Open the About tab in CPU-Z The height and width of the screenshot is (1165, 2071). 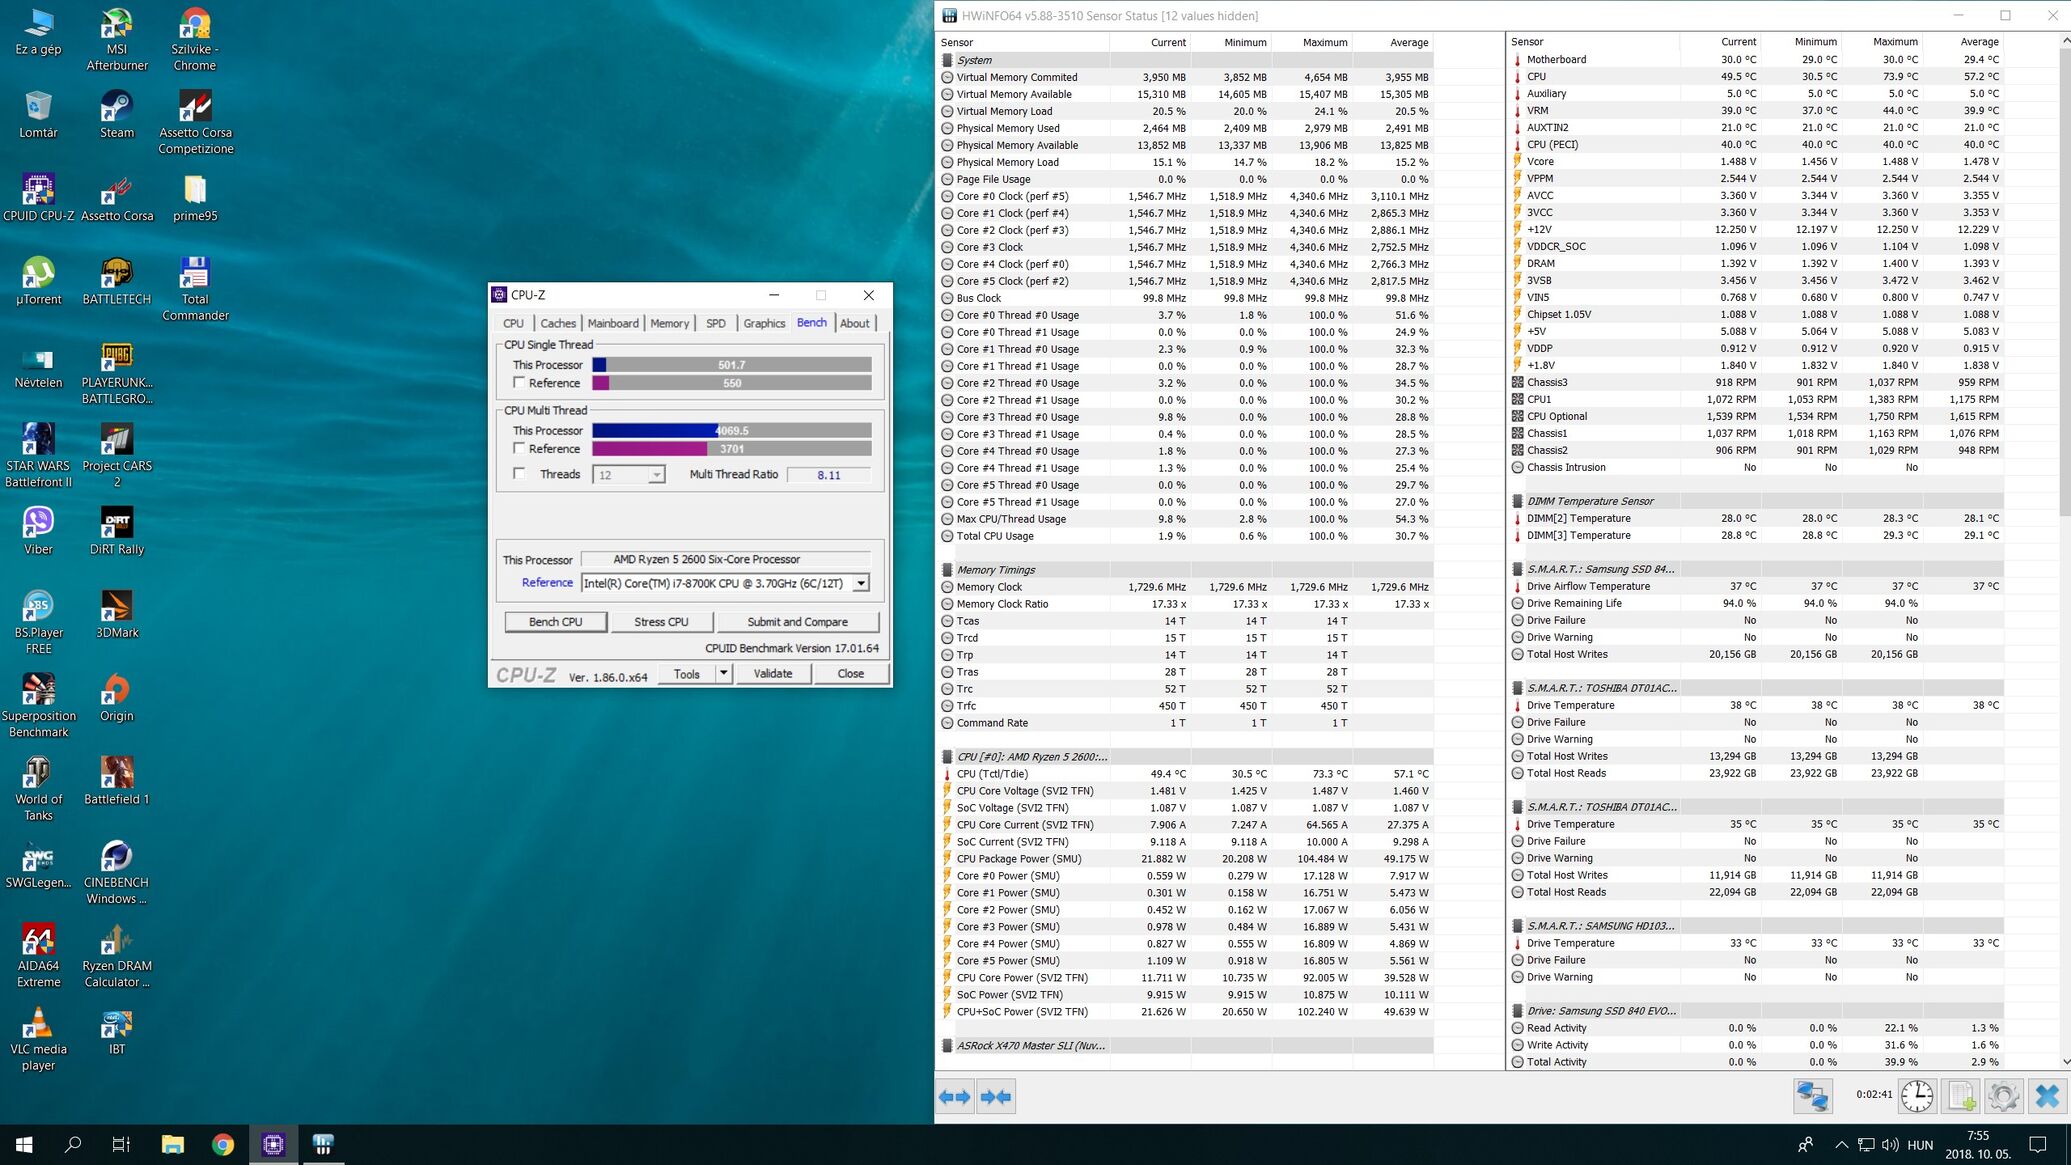855,323
